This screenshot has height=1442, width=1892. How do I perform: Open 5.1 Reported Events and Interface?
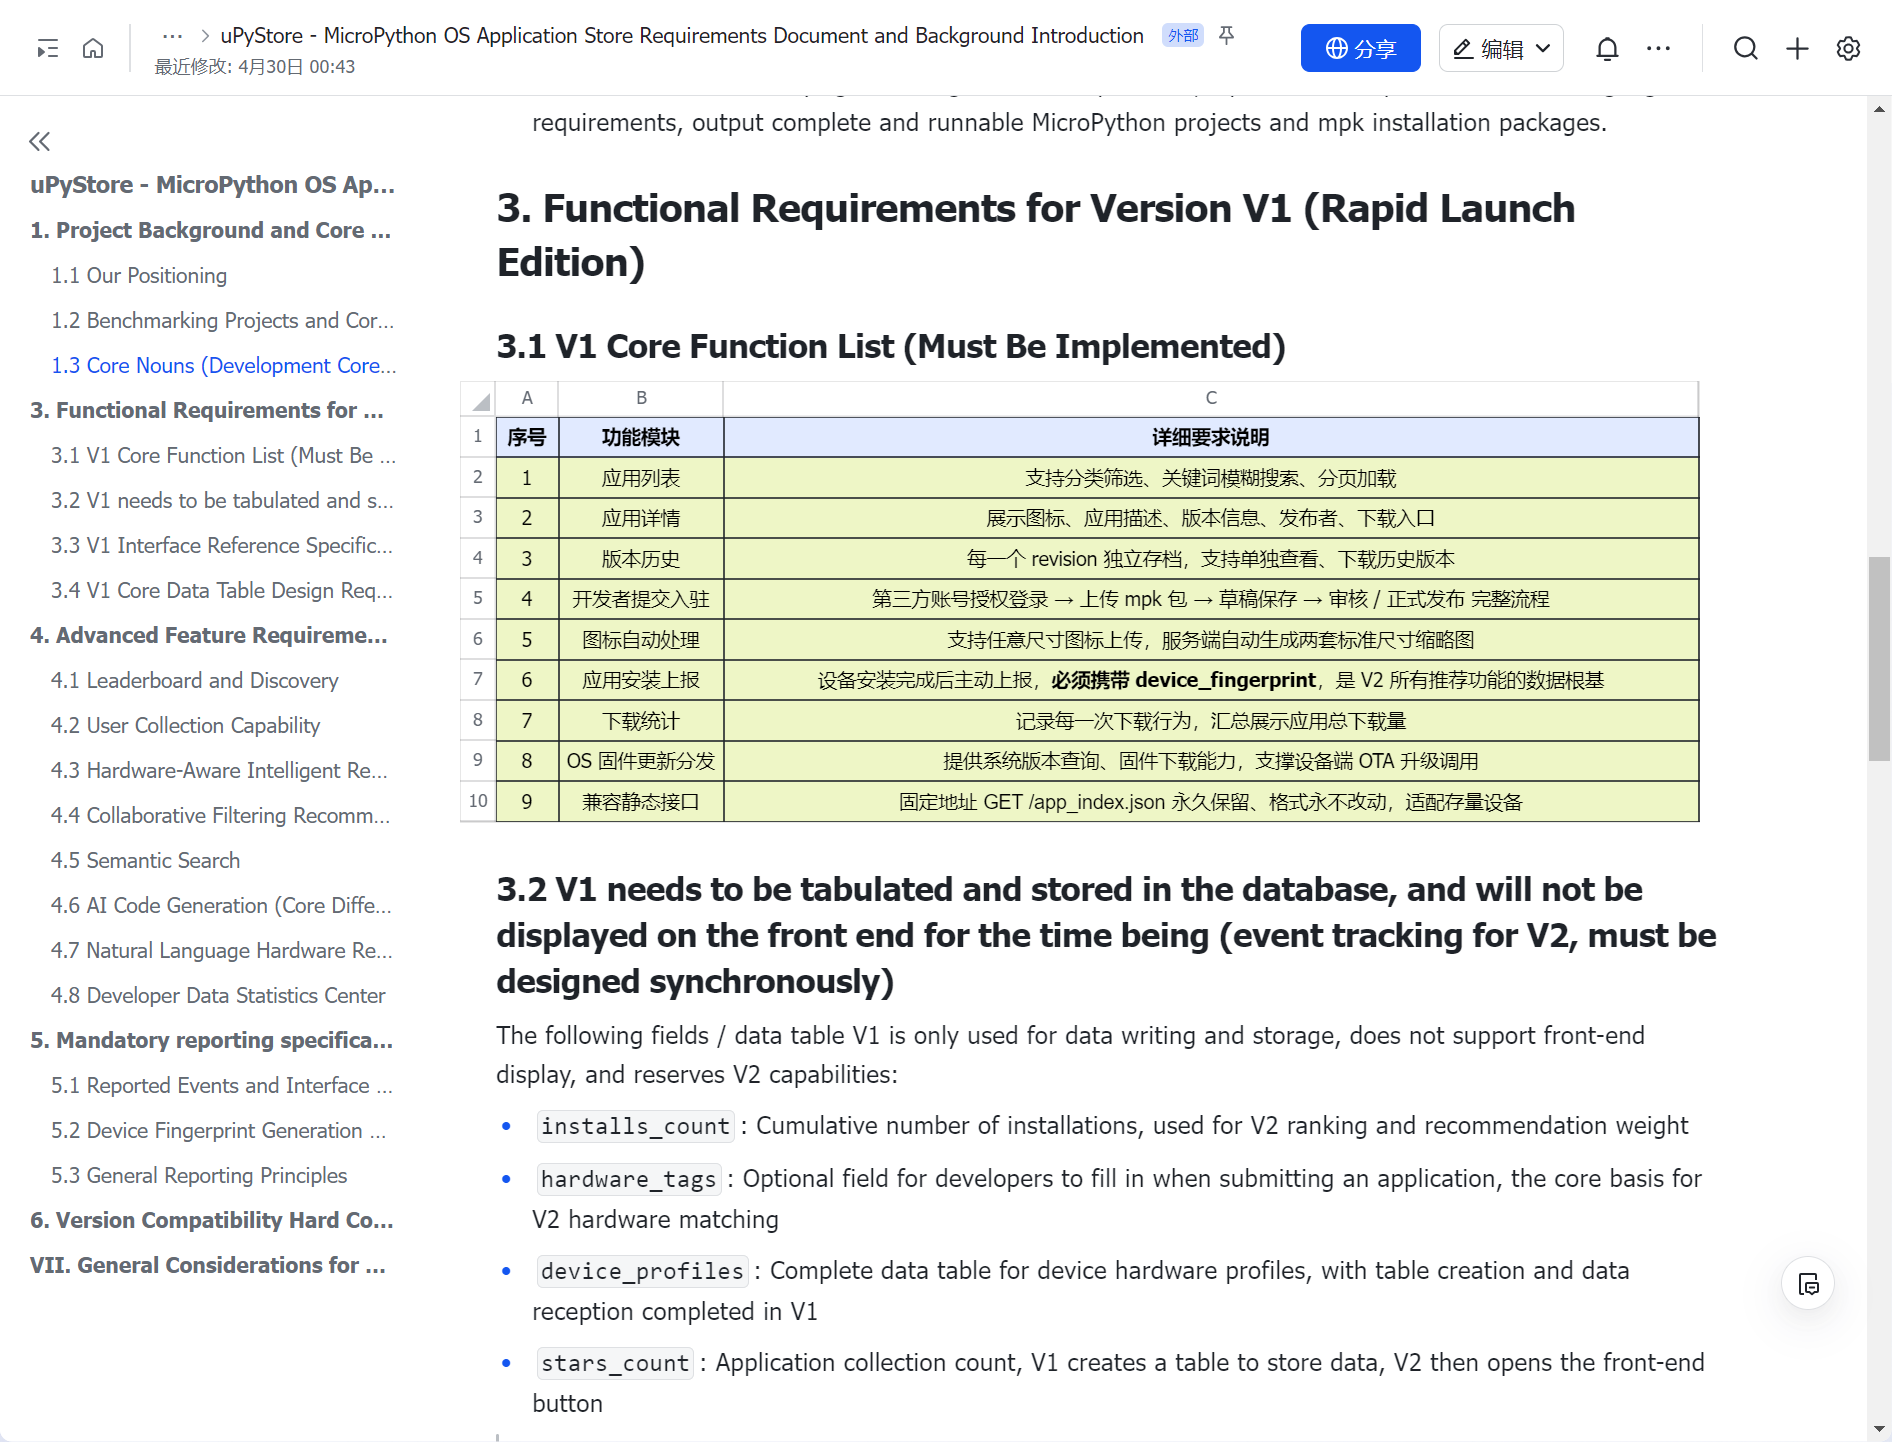click(x=222, y=1085)
